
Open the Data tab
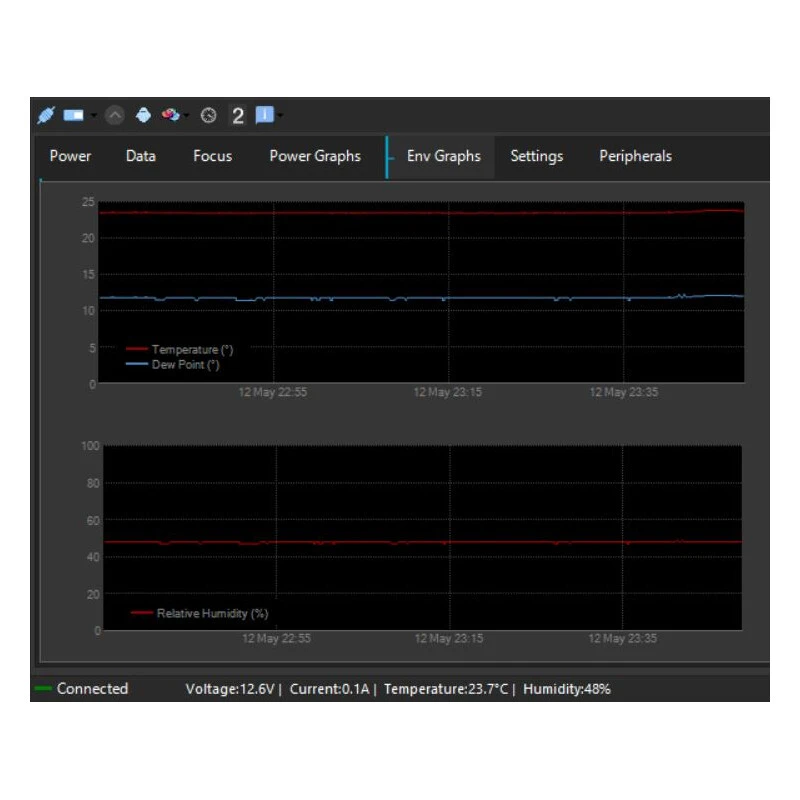pyautogui.click(x=140, y=156)
